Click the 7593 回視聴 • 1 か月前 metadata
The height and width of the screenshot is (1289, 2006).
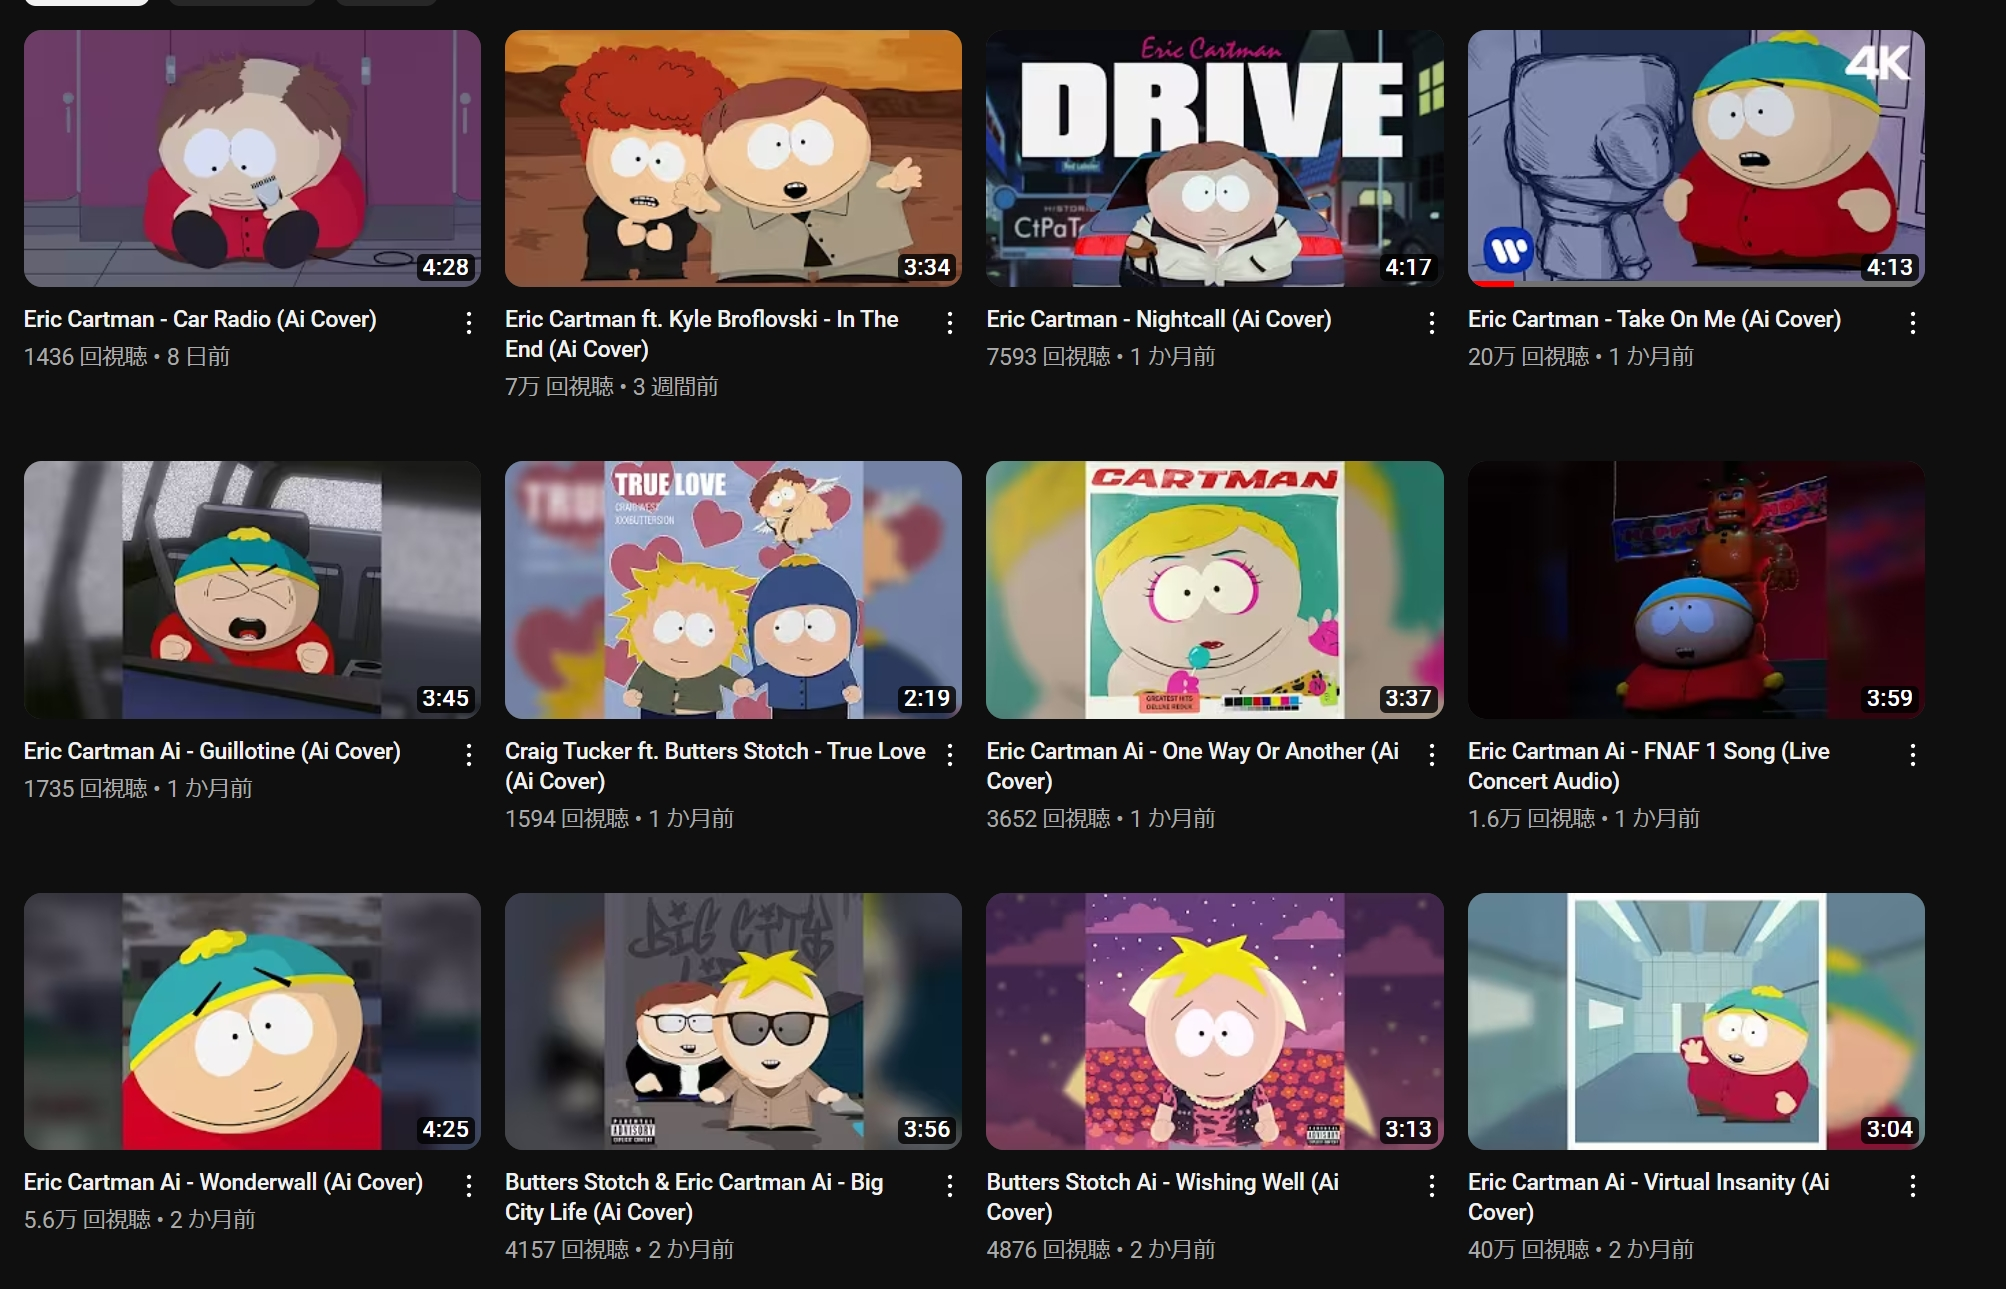[x=1101, y=357]
